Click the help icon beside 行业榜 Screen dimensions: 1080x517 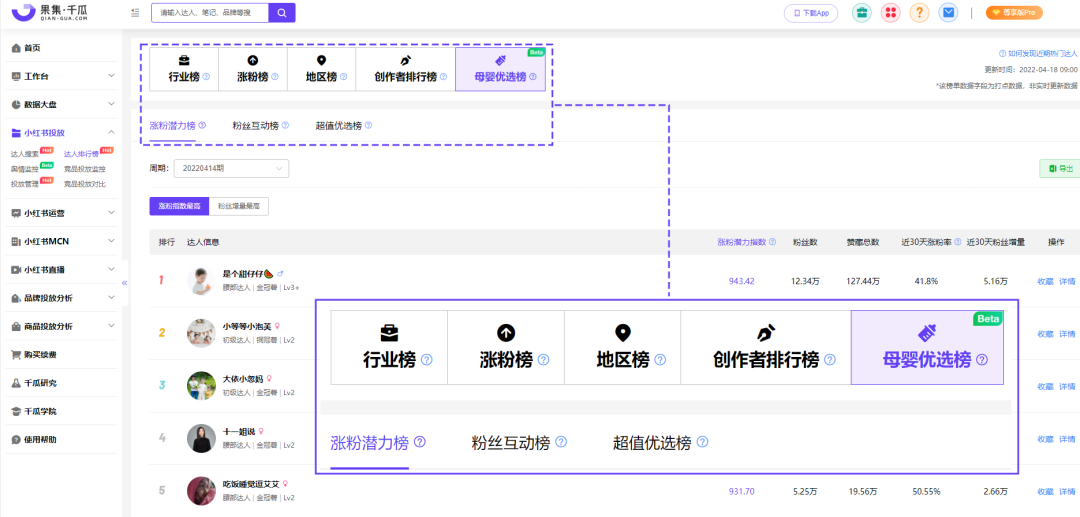click(206, 76)
